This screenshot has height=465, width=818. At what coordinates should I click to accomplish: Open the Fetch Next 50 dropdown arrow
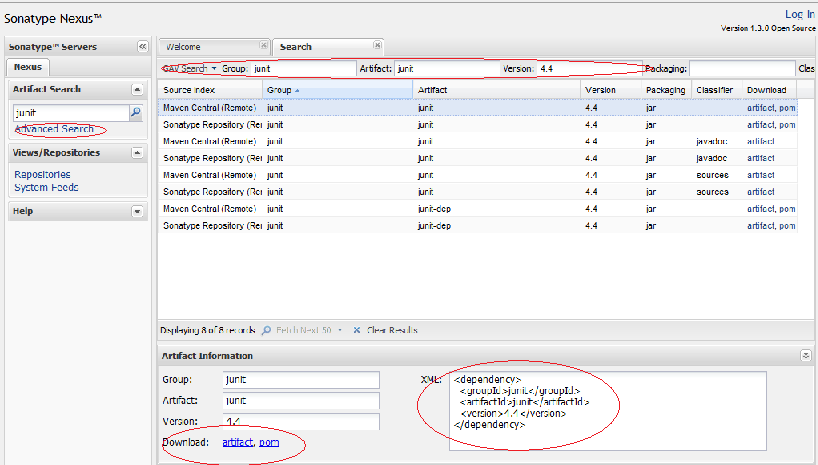(340, 330)
